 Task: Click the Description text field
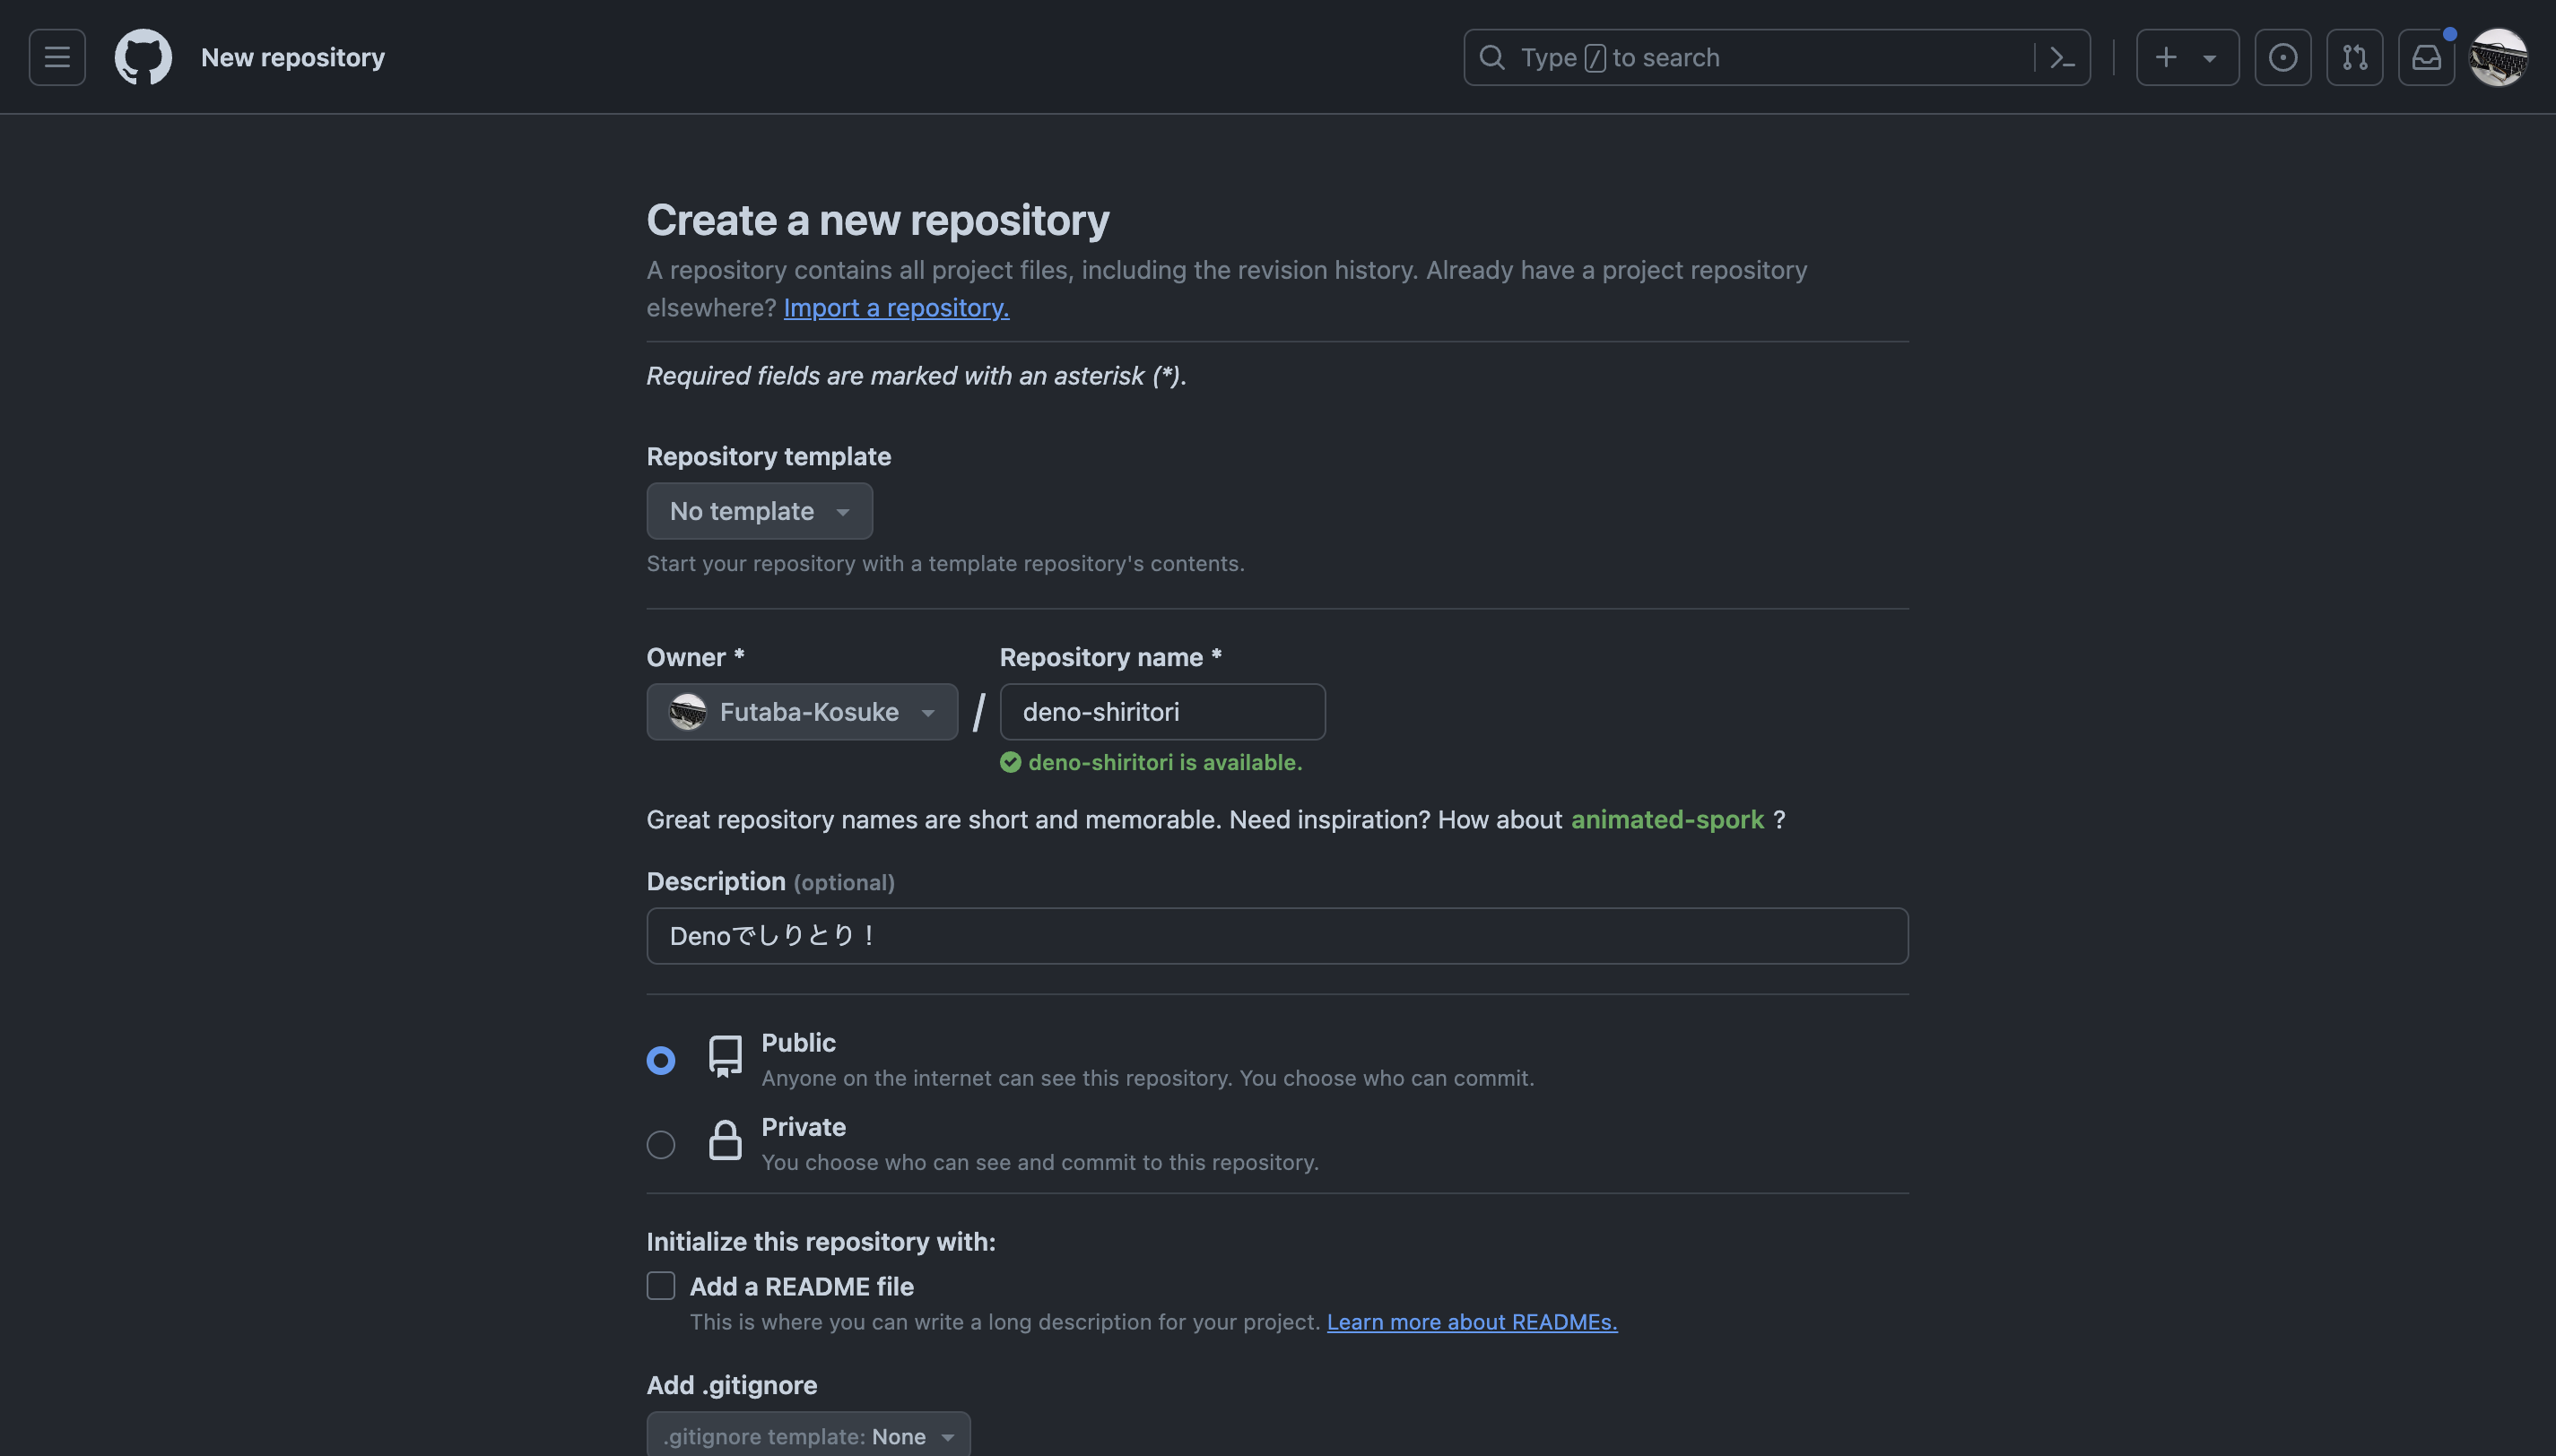pos(1277,936)
